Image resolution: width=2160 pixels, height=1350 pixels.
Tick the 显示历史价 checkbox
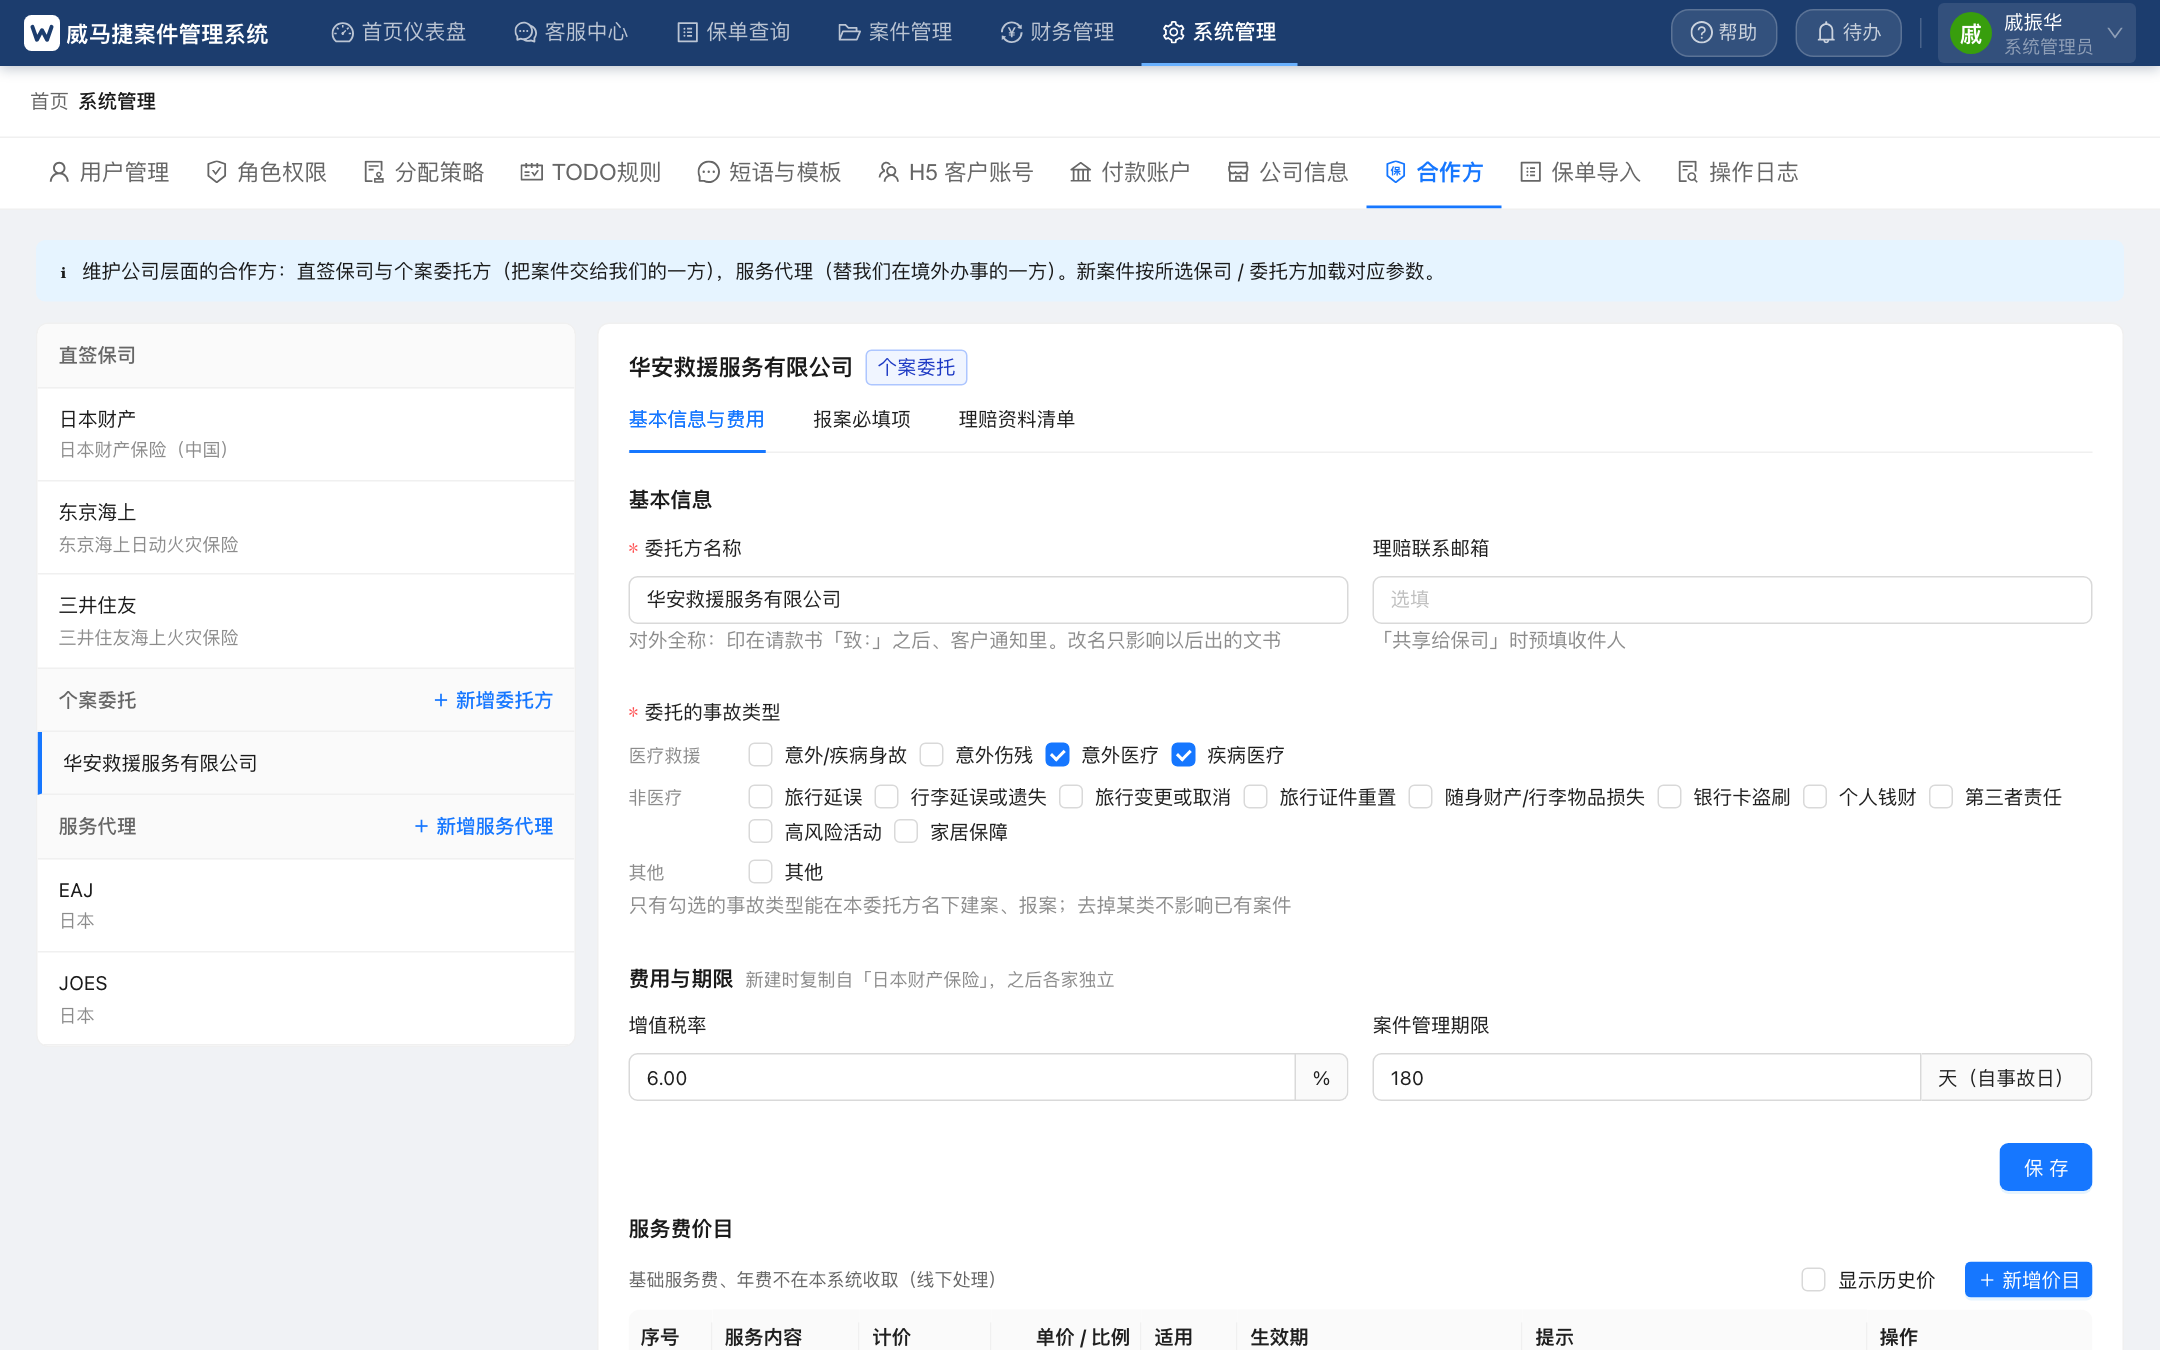coord(1814,1280)
